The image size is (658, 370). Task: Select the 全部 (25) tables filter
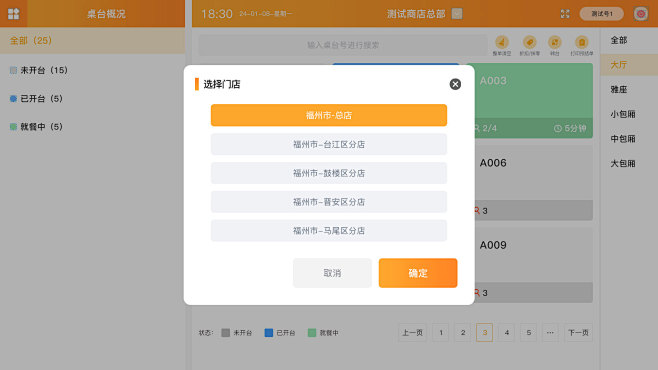point(92,41)
